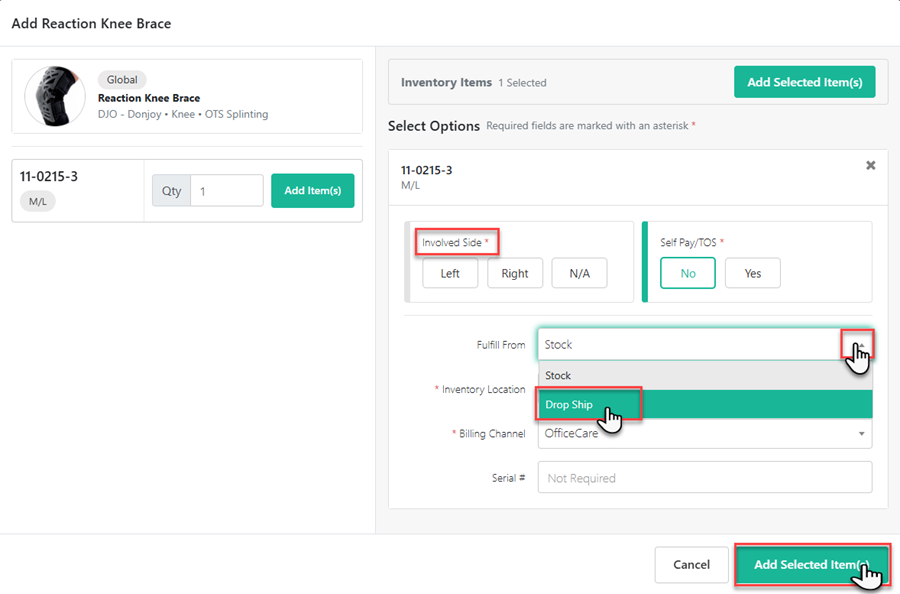The width and height of the screenshot is (900, 594).
Task: Choose N/A for Involved Side
Action: click(579, 273)
